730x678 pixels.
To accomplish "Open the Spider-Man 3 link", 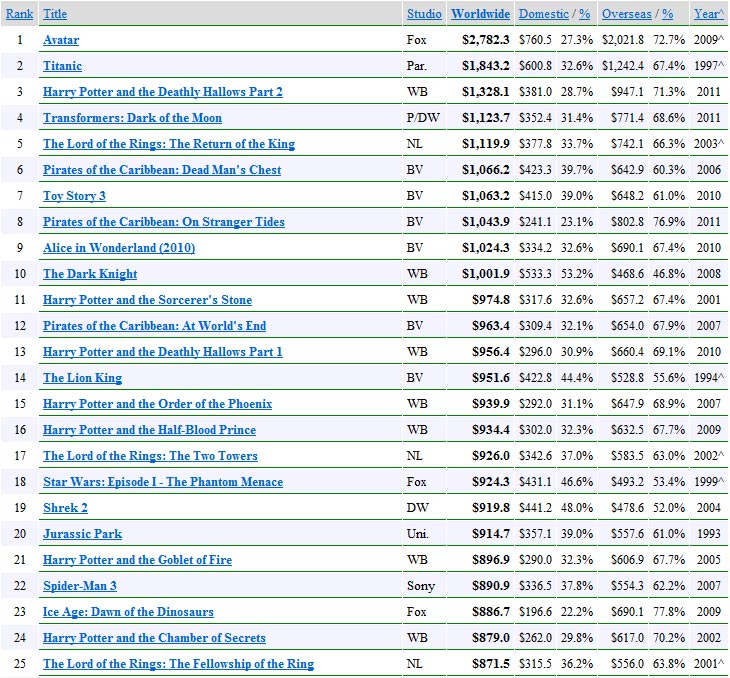I will coord(80,586).
